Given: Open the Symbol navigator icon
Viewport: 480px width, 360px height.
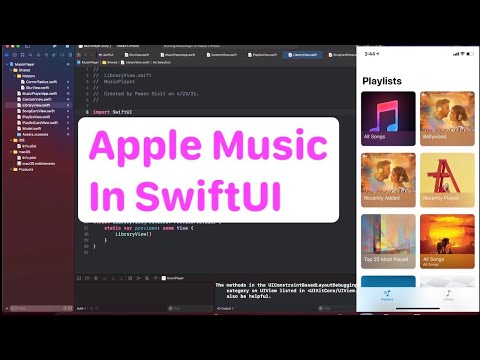Looking at the screenshot, I should (23, 55).
